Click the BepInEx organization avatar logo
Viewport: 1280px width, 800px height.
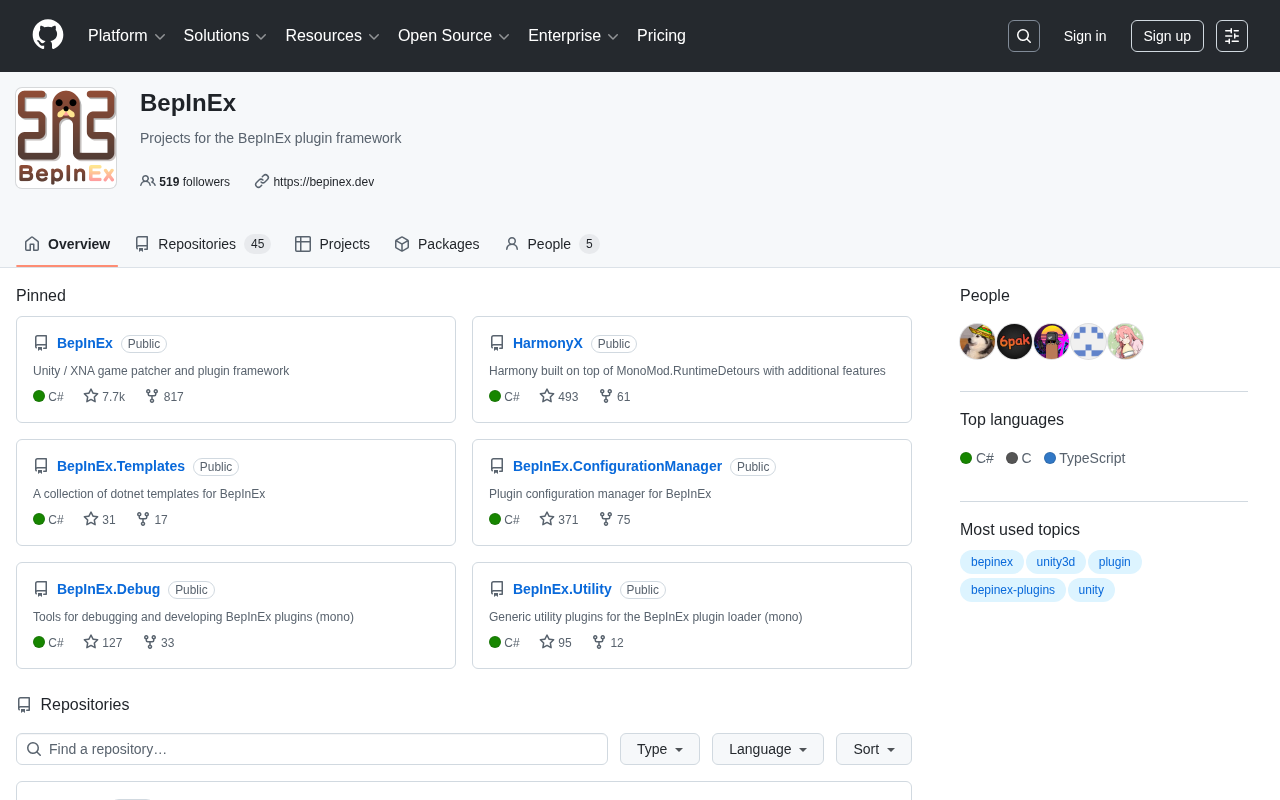(x=66, y=138)
